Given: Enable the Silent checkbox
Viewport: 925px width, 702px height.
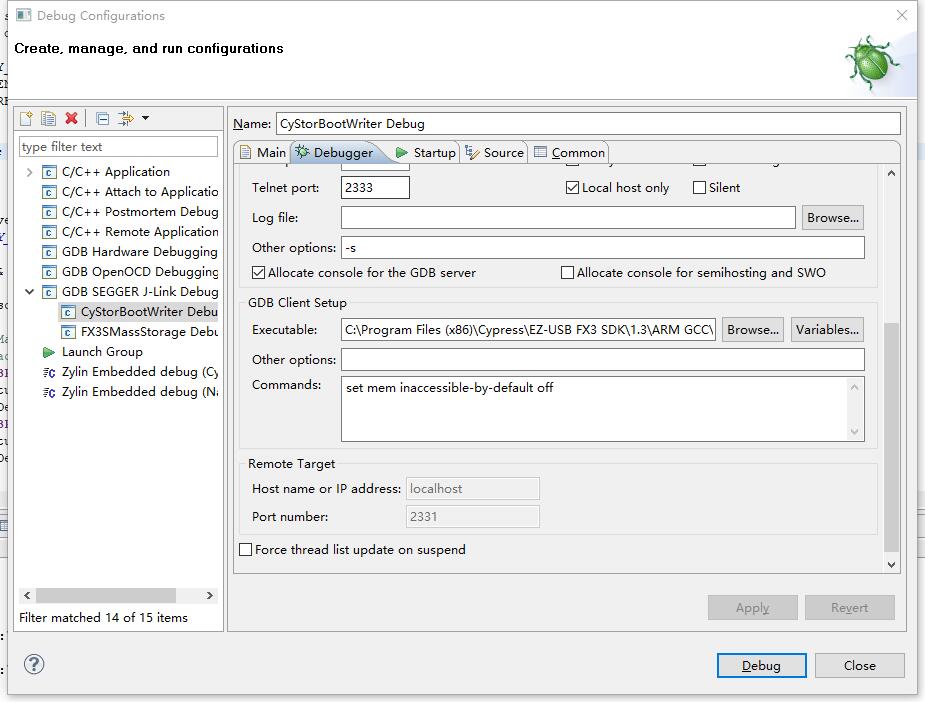Looking at the screenshot, I should (x=699, y=188).
